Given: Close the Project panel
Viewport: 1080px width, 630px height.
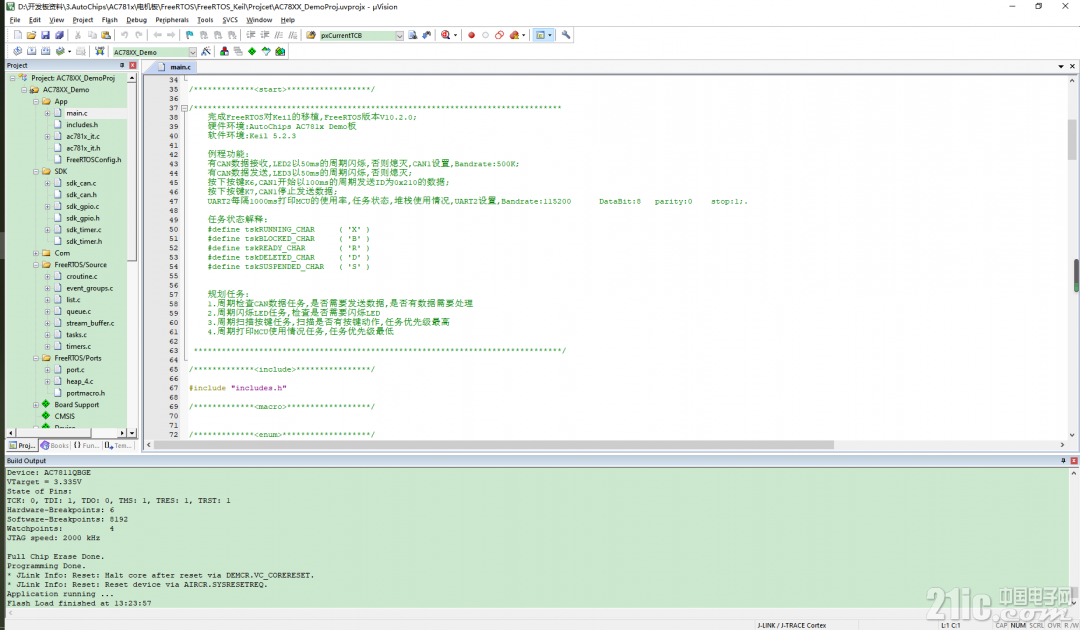Looking at the screenshot, I should coord(133,65).
